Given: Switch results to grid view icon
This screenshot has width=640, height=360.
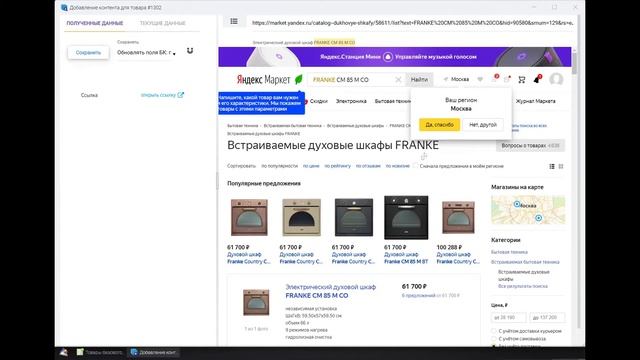Looking at the screenshot, I should tap(561, 166).
